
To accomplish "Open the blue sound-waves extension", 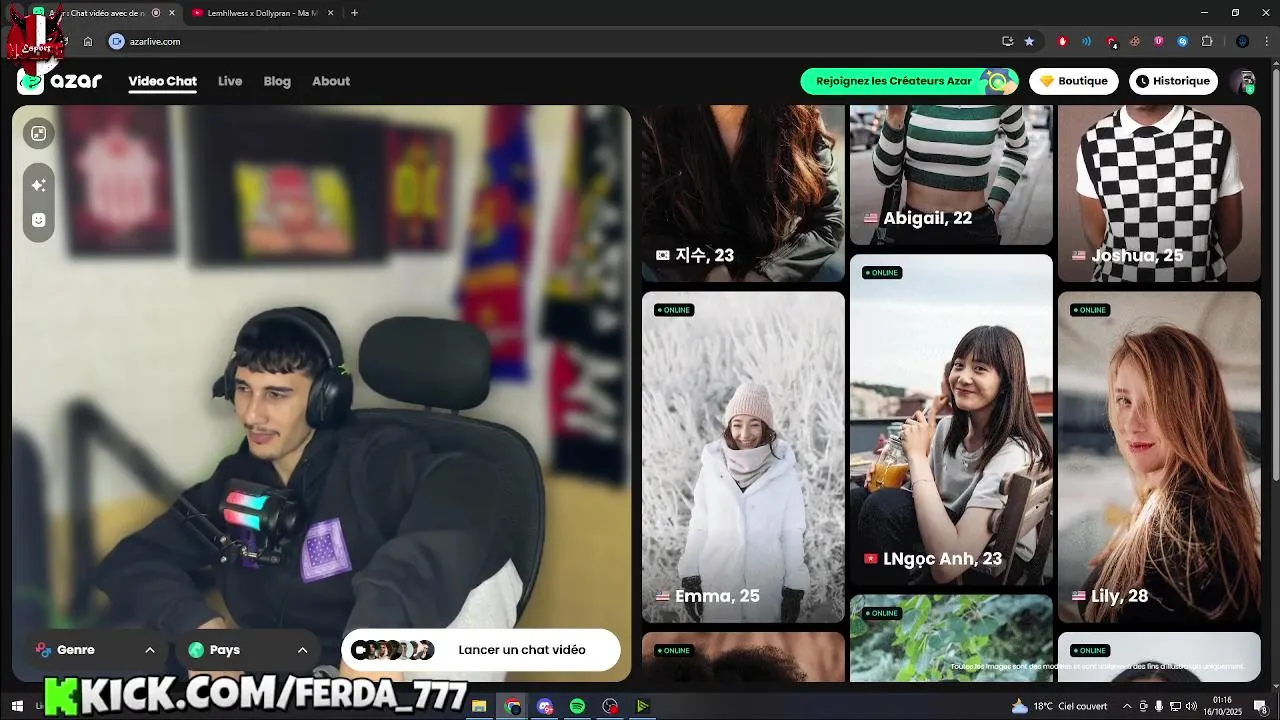I will pyautogui.click(x=1086, y=42).
